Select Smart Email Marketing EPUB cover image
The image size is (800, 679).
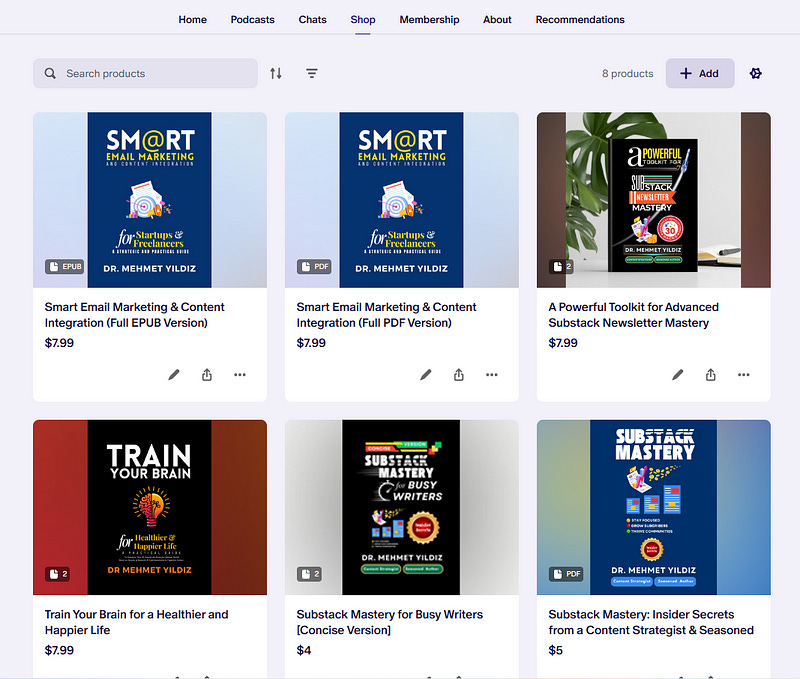[x=150, y=200]
